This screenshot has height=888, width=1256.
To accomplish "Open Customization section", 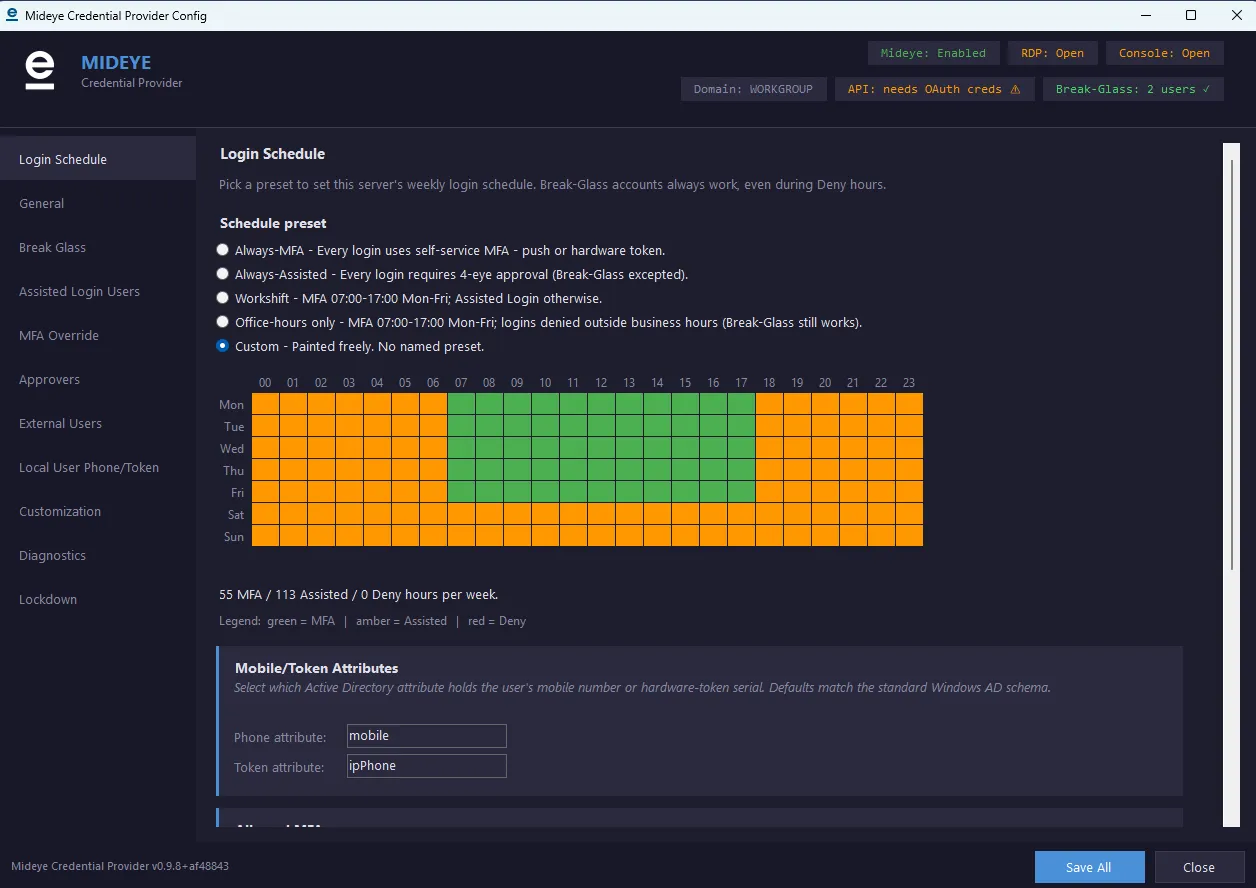I will (98, 511).
